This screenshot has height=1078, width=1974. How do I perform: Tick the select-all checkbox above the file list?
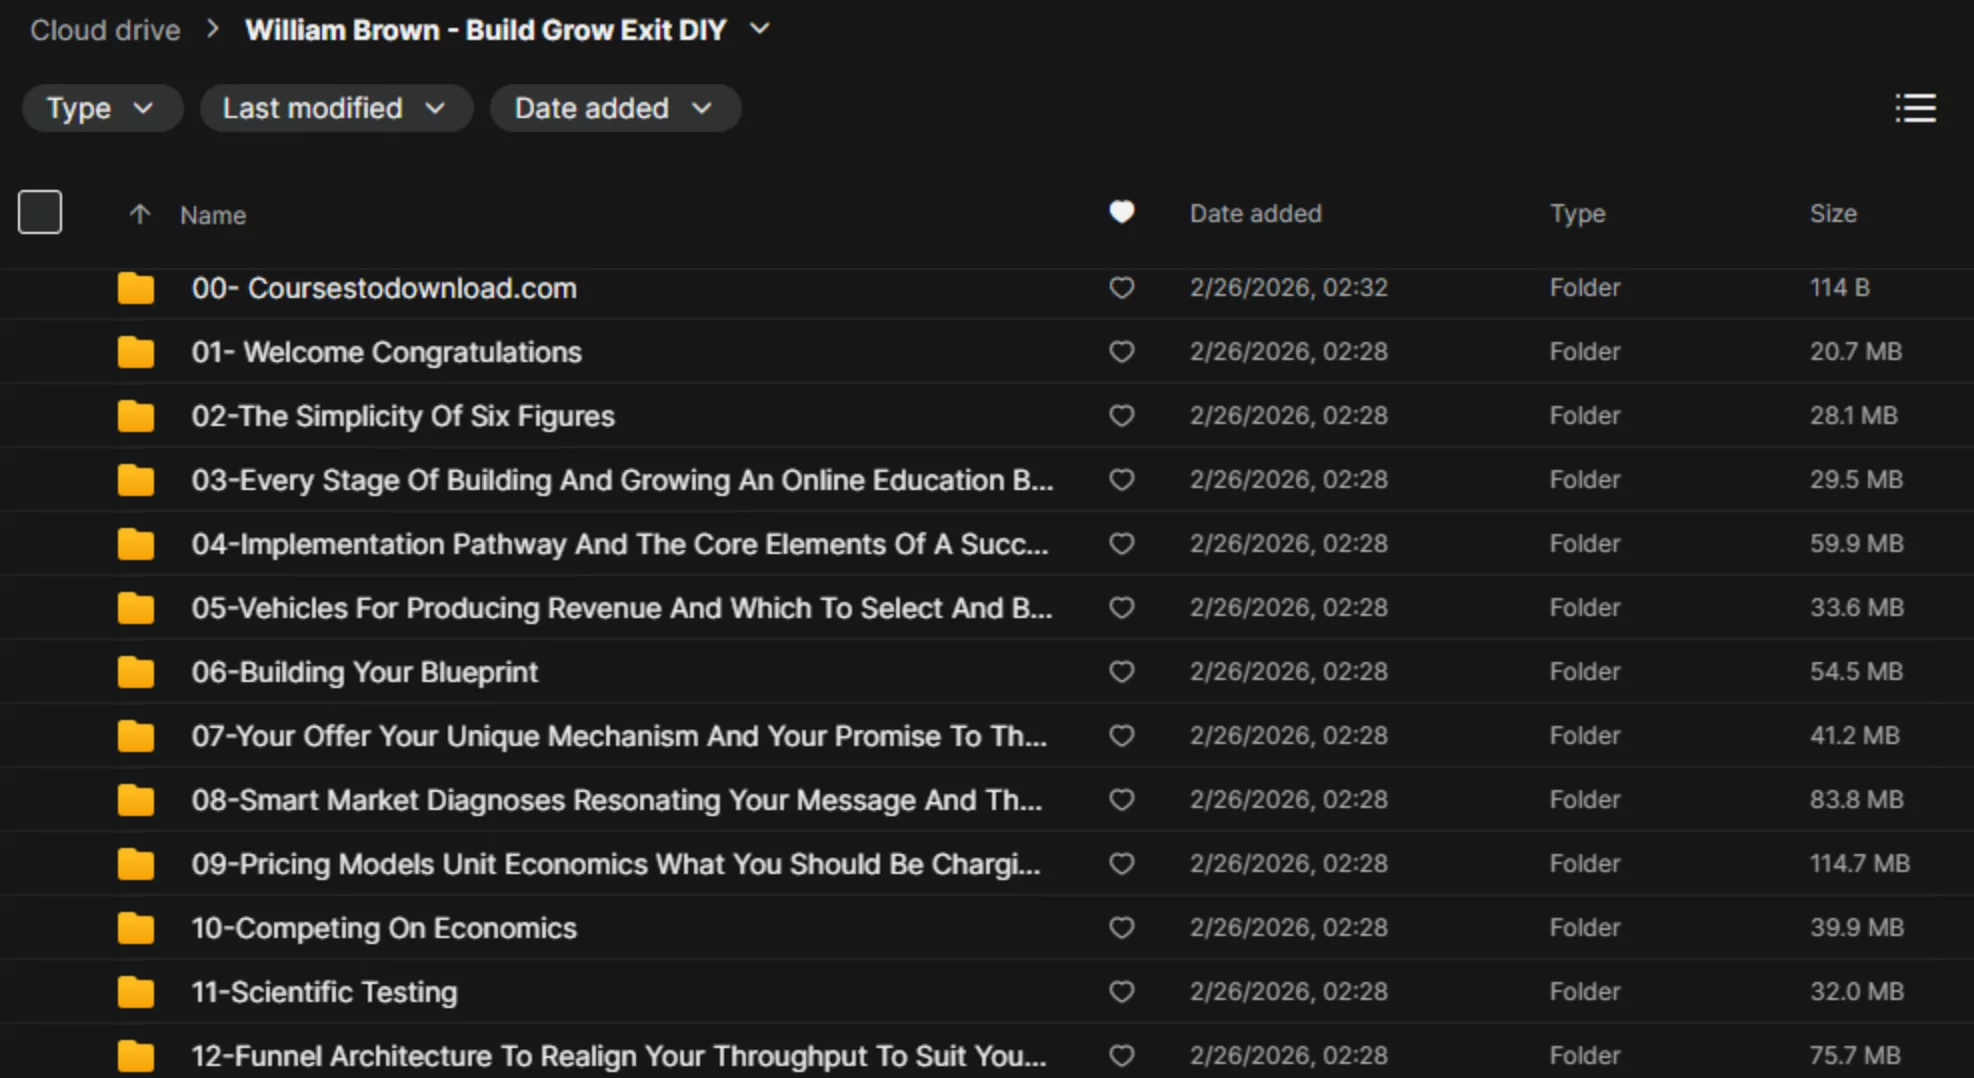(x=39, y=211)
